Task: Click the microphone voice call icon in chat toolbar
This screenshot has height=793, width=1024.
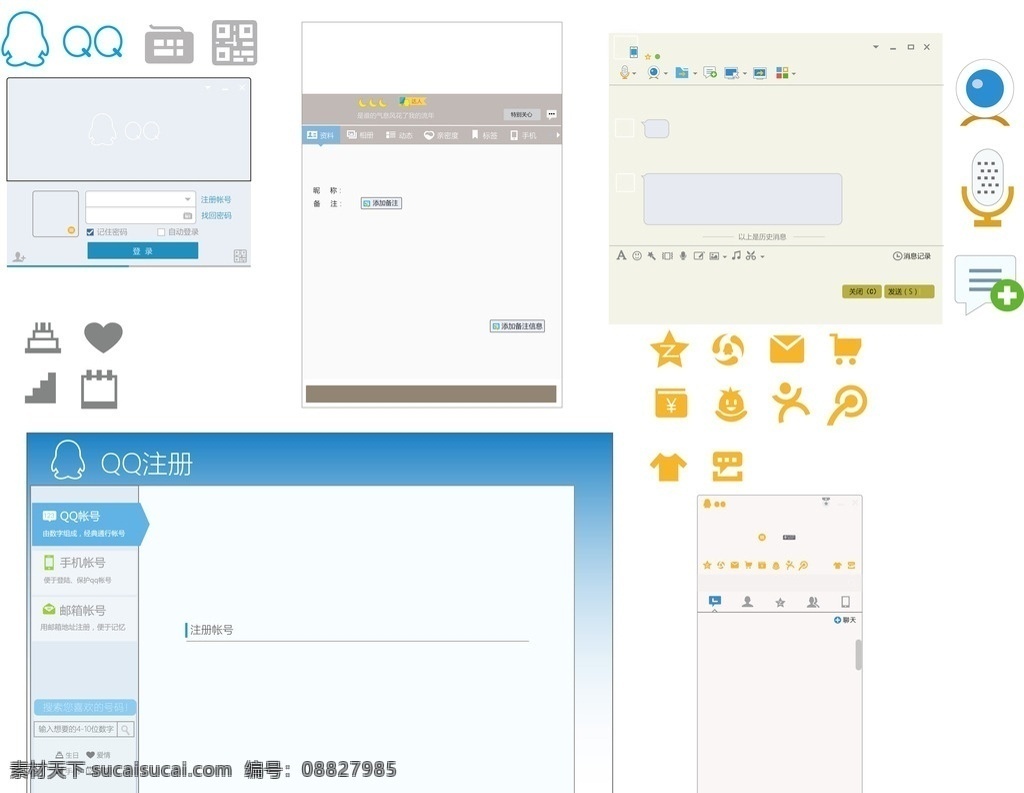Action: [624, 73]
